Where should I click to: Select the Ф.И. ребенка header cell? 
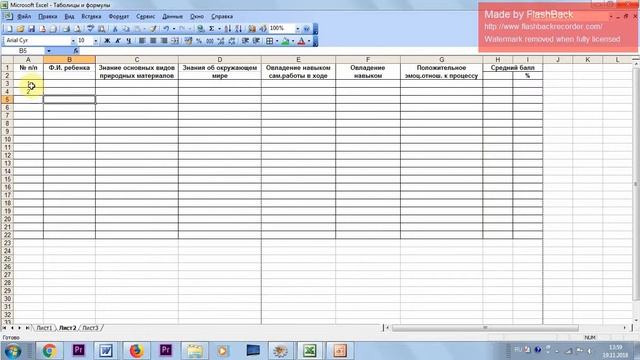click(69, 68)
